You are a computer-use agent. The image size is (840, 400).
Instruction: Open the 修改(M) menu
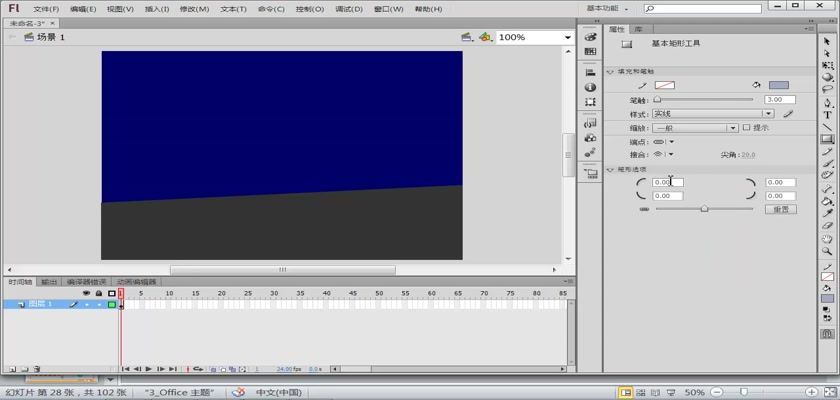click(x=194, y=9)
